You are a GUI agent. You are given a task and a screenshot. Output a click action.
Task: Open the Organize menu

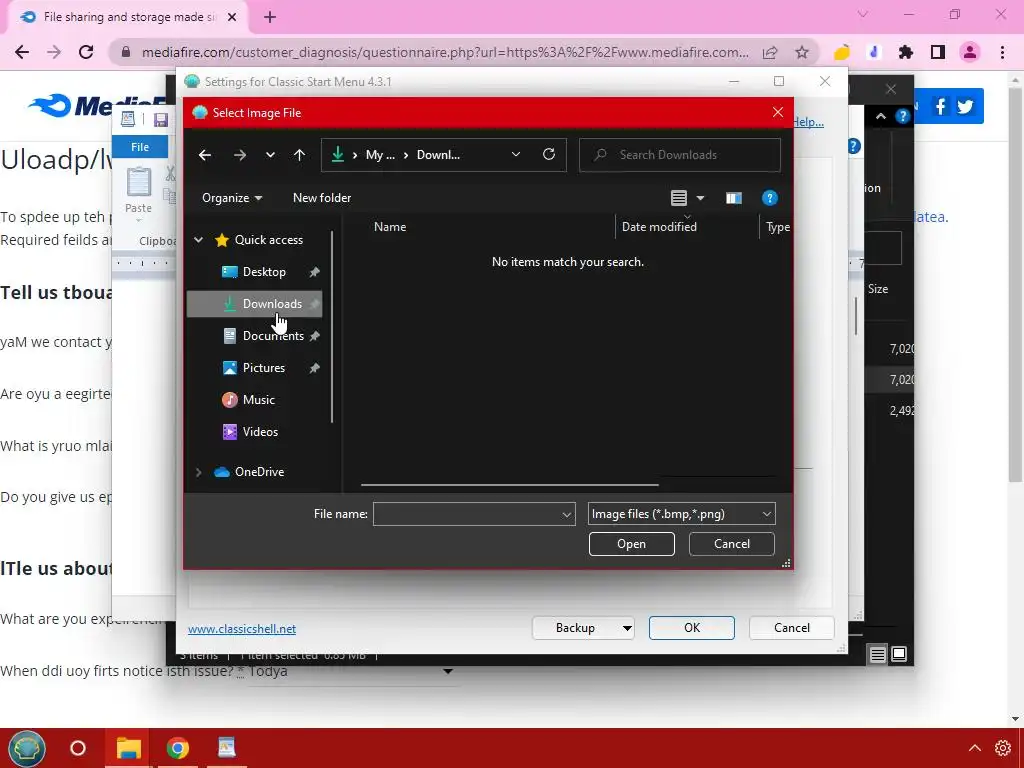click(x=232, y=198)
